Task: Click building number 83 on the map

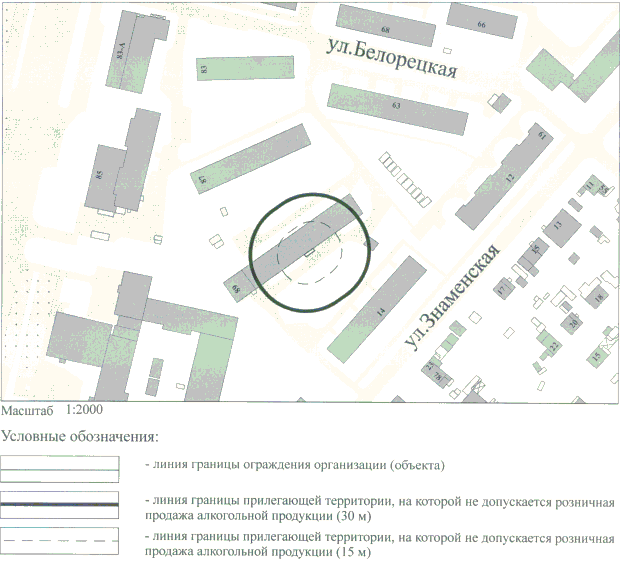Action: pyautogui.click(x=204, y=69)
